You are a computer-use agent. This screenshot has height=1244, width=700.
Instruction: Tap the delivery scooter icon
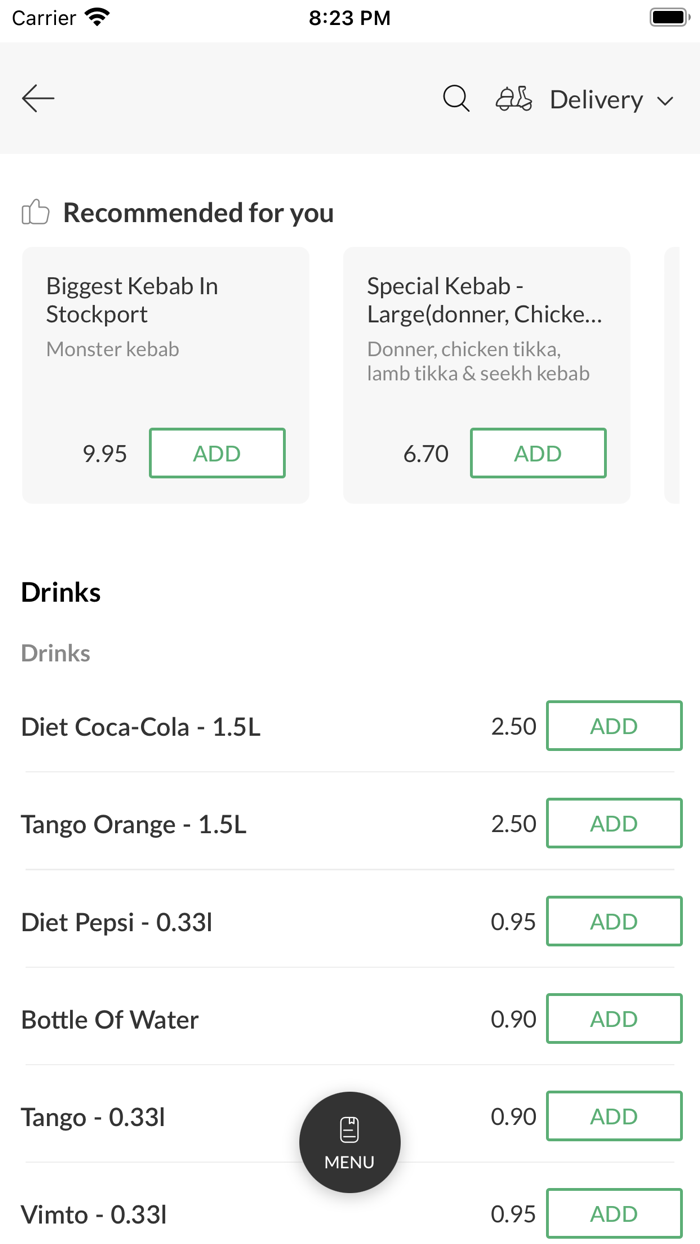click(x=514, y=98)
